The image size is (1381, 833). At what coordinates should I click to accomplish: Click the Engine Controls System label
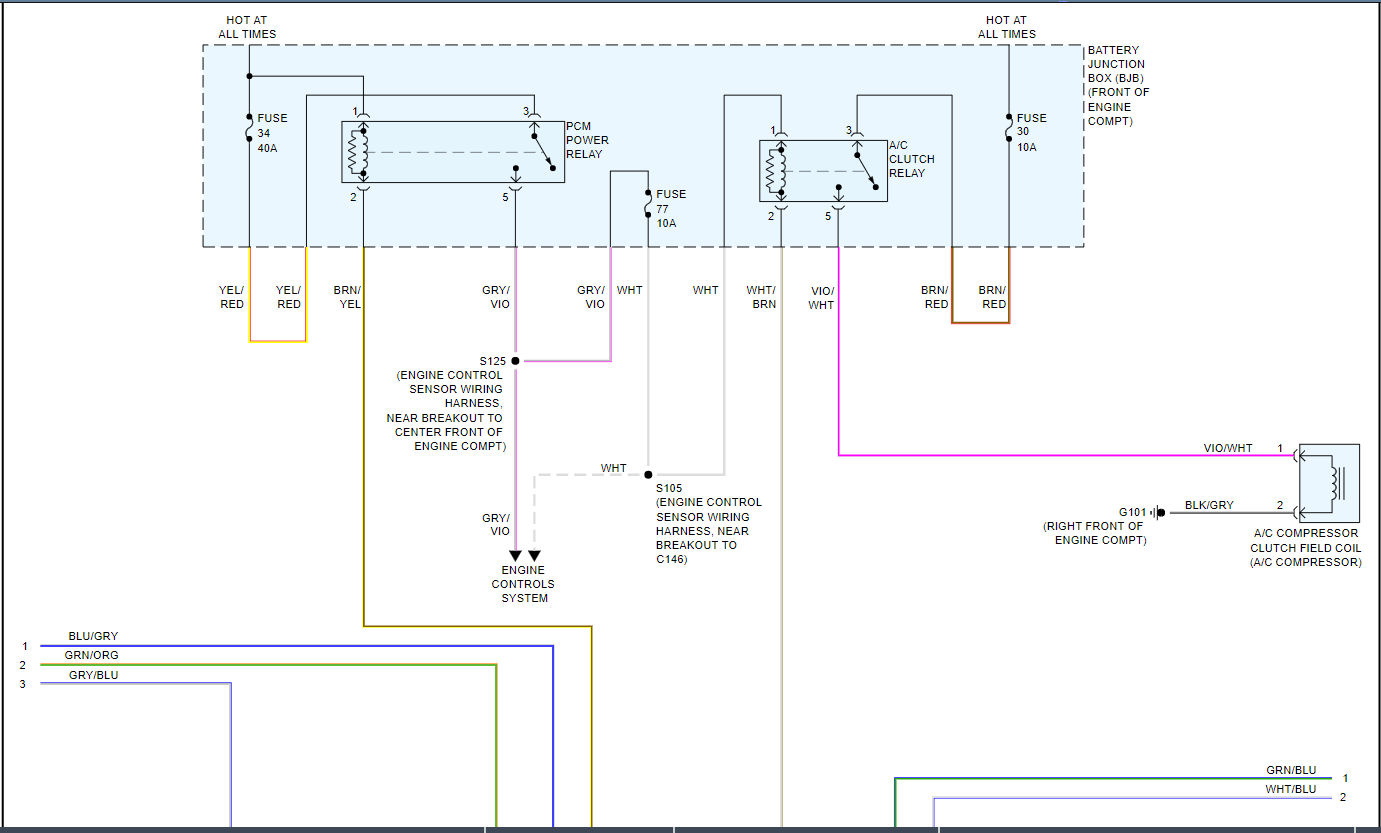point(523,584)
